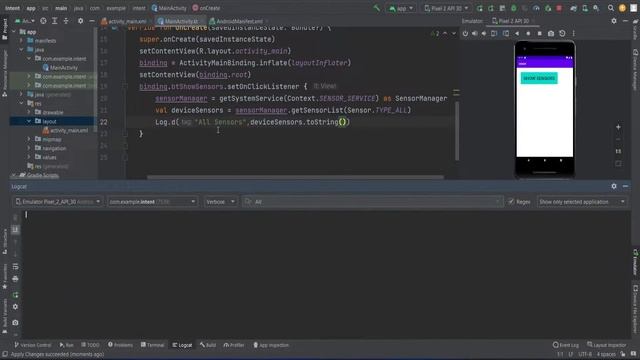Image resolution: width=640 pixels, height=360 pixels.
Task: Open Version Control tool window tab
Action: [x=33, y=345]
